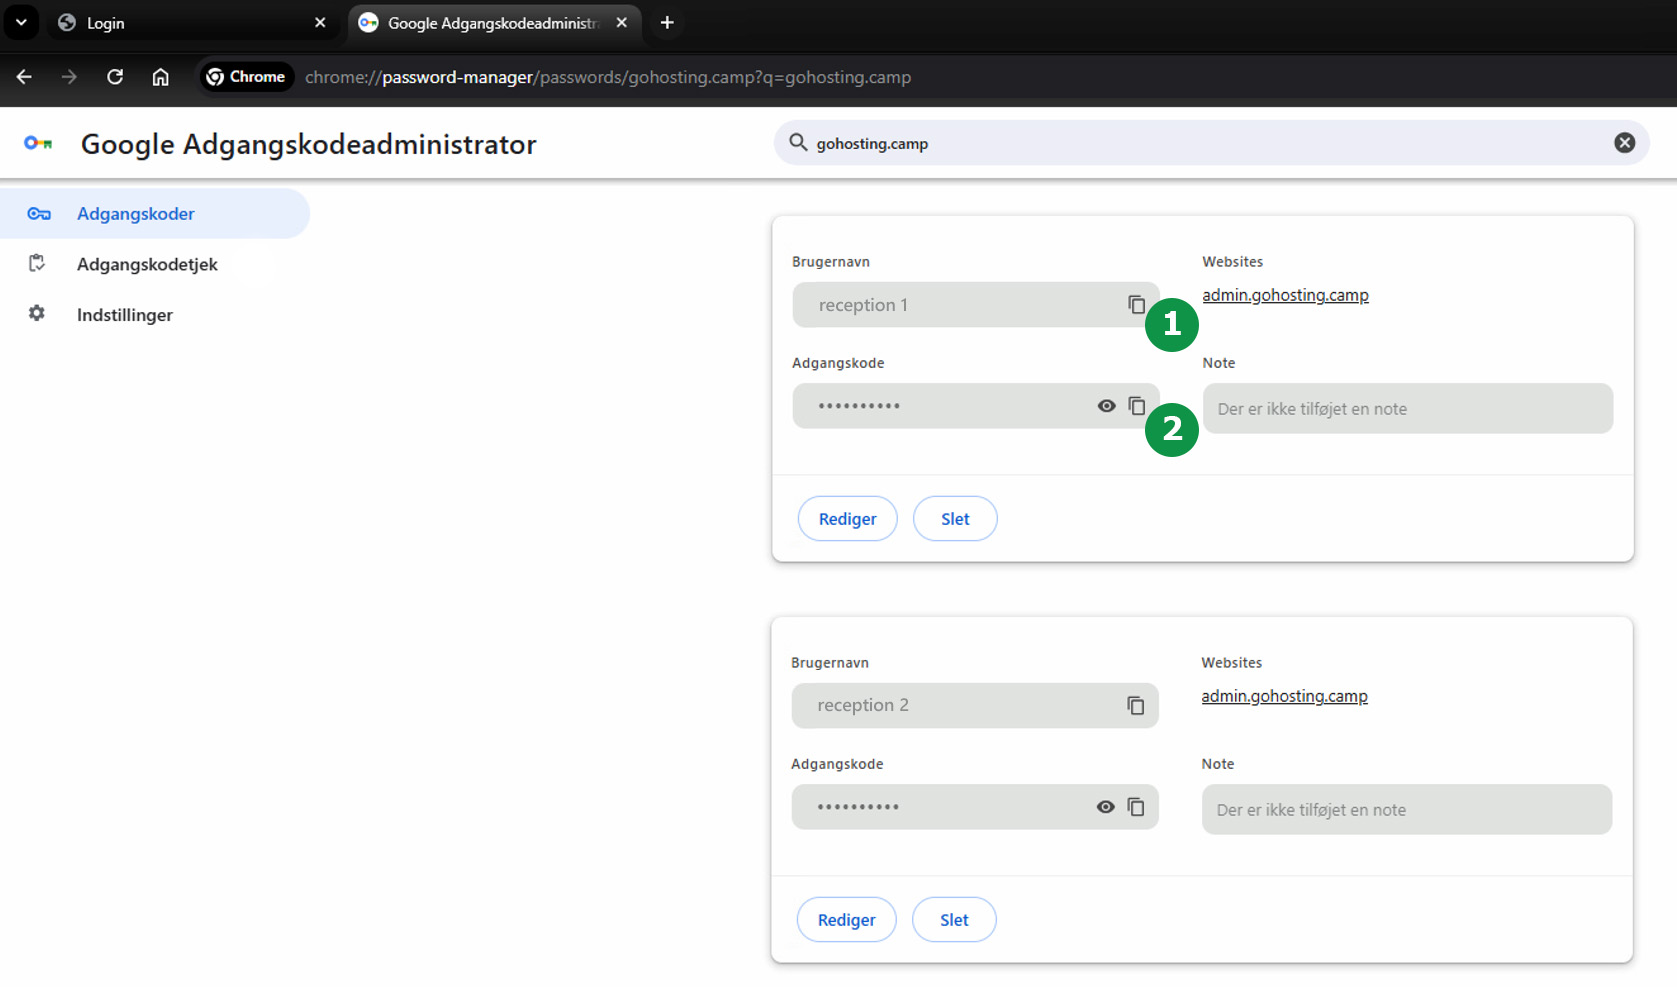Clear the gohosting.camp search field

1624,143
